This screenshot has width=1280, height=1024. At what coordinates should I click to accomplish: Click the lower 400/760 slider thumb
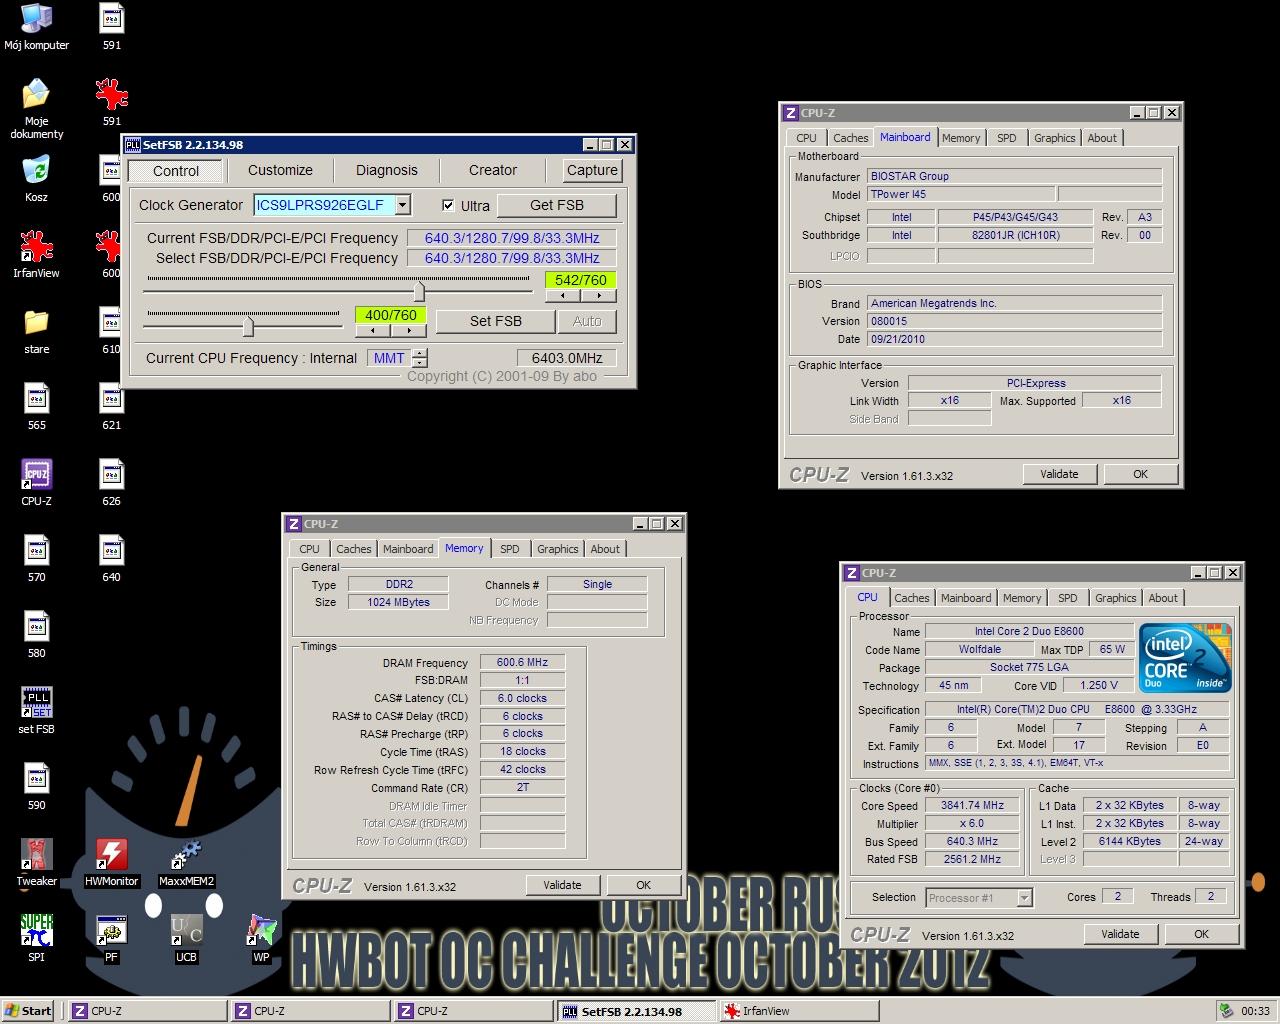pos(248,326)
